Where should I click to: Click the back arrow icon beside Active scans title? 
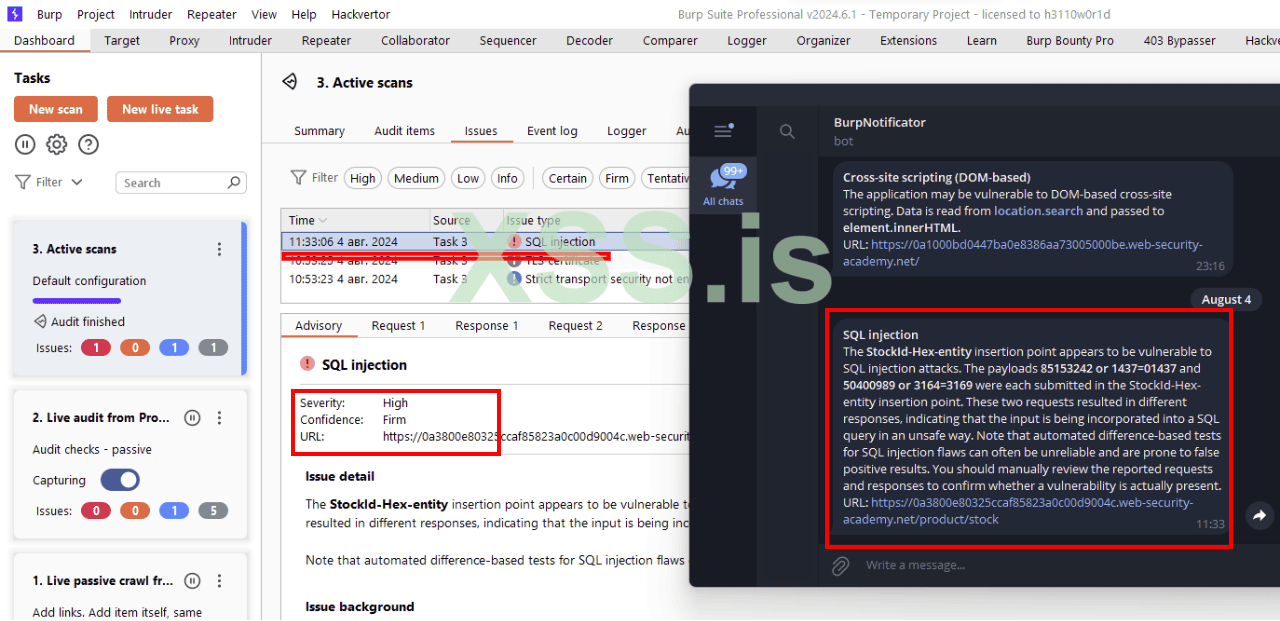click(290, 82)
